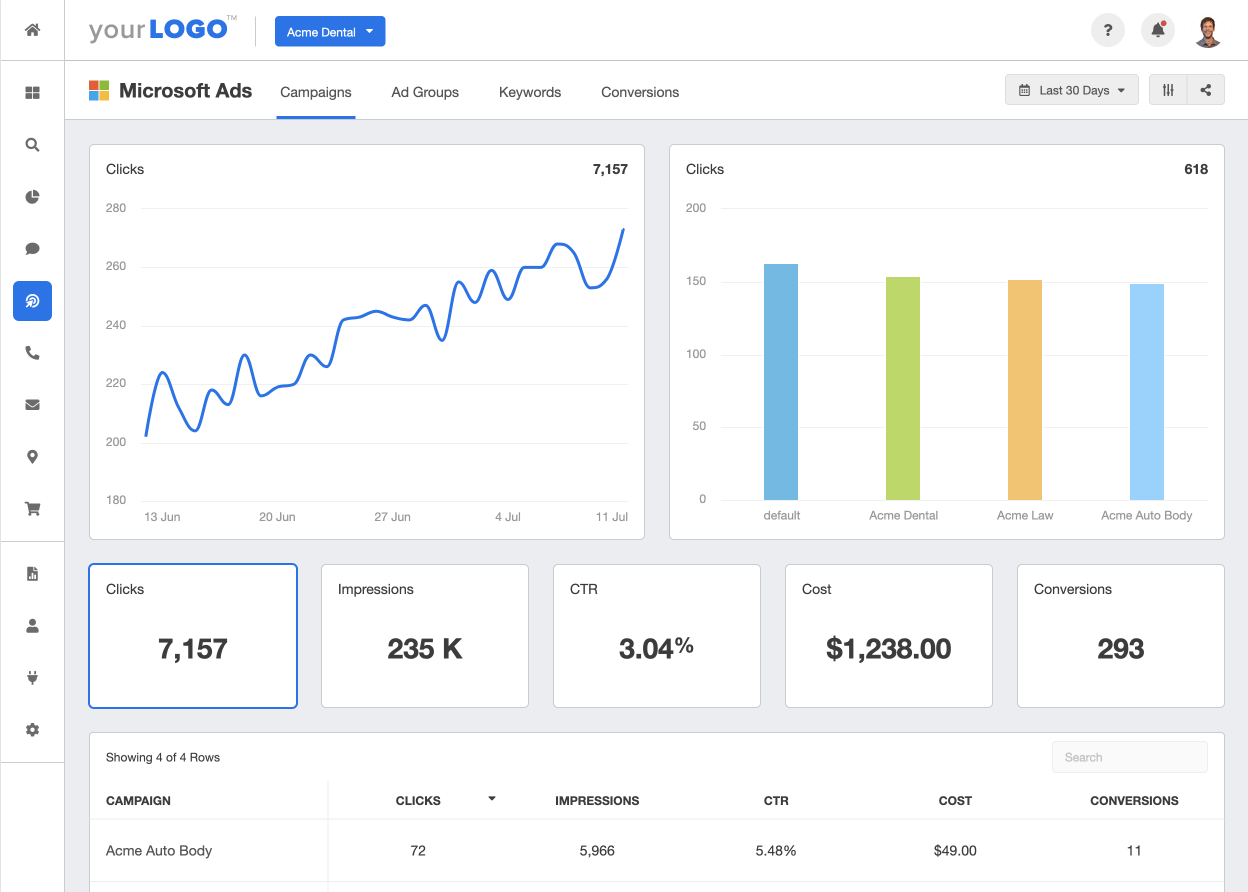Screen dimensions: 1248x892
Task: Click the table search input field
Action: [1129, 757]
